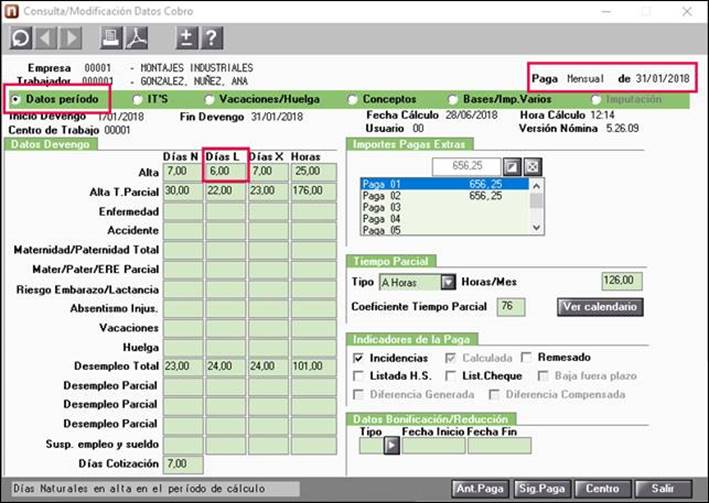
Task: Export to PDF icon in toolbar
Action: tap(136, 38)
